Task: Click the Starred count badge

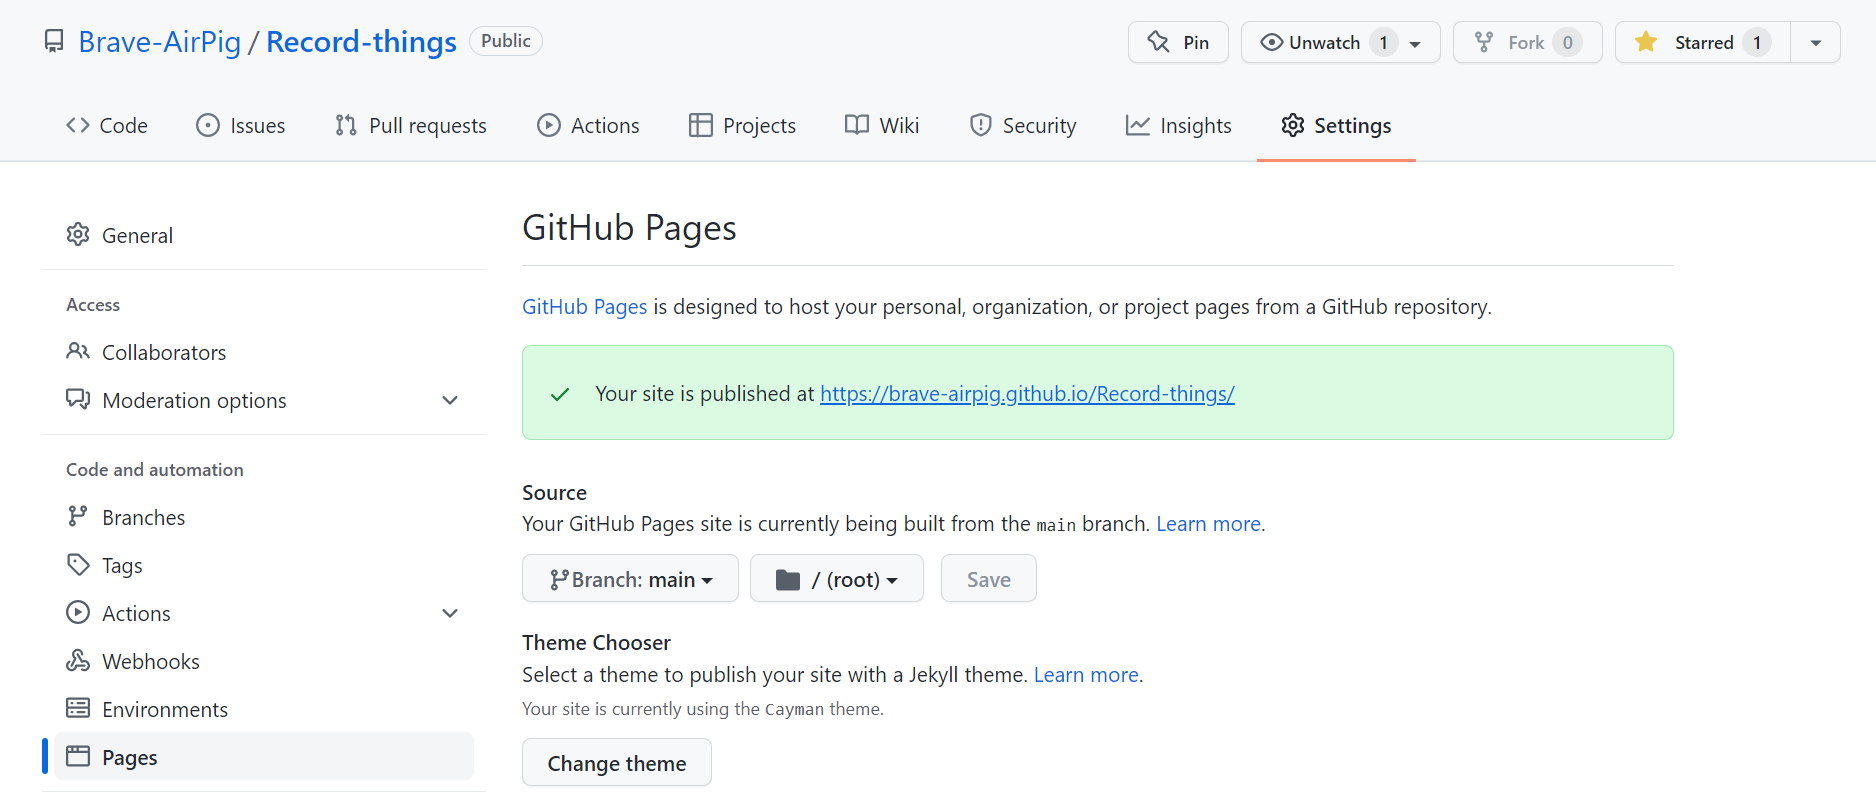Action: [x=1757, y=43]
